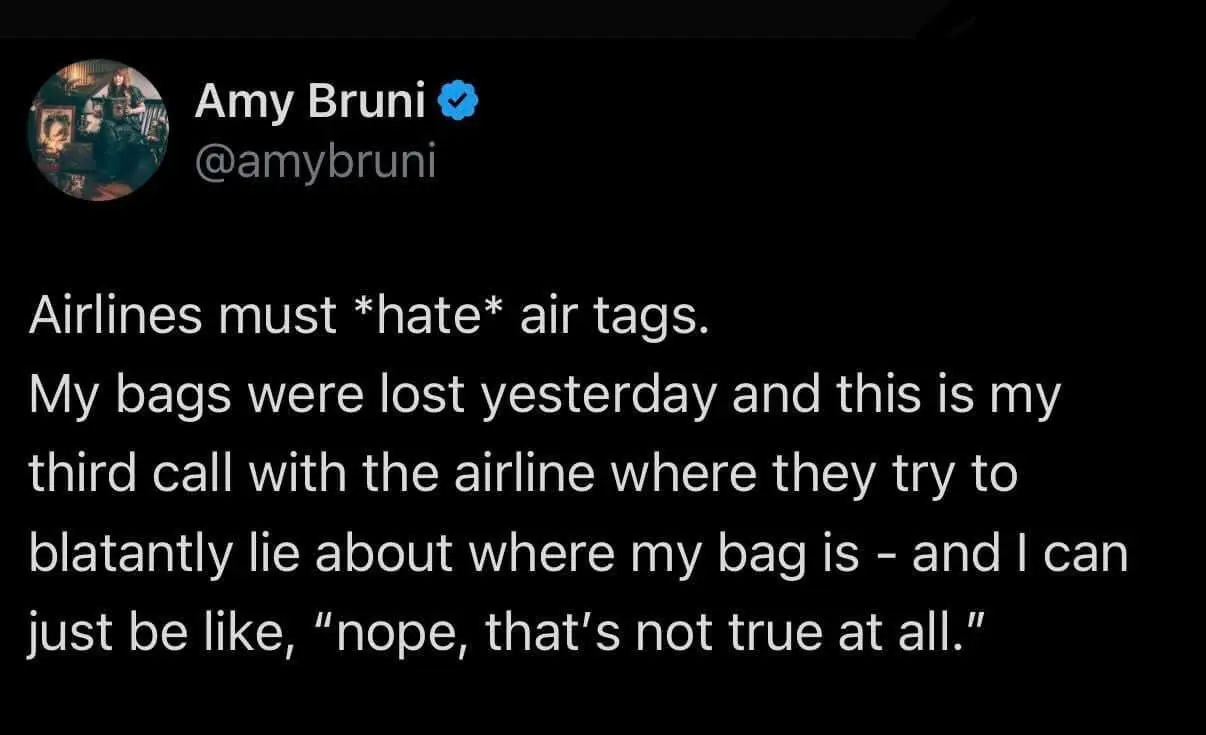Viewport: 1206px width, 735px height.
Task: Click the phrase "My bags were lost"
Action: click(250, 396)
